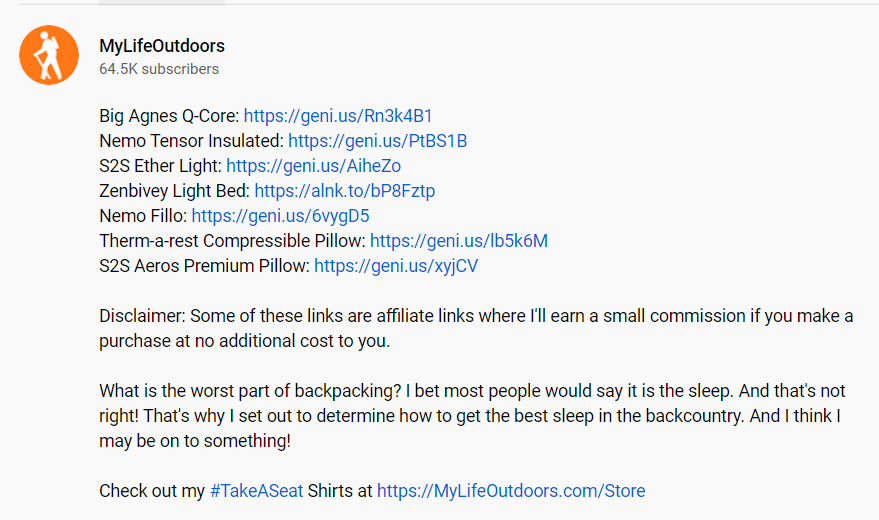Screen dimensions: 879x520
Task: Click the "Big Agnes Q-Core:" label text
Action: coord(169,116)
